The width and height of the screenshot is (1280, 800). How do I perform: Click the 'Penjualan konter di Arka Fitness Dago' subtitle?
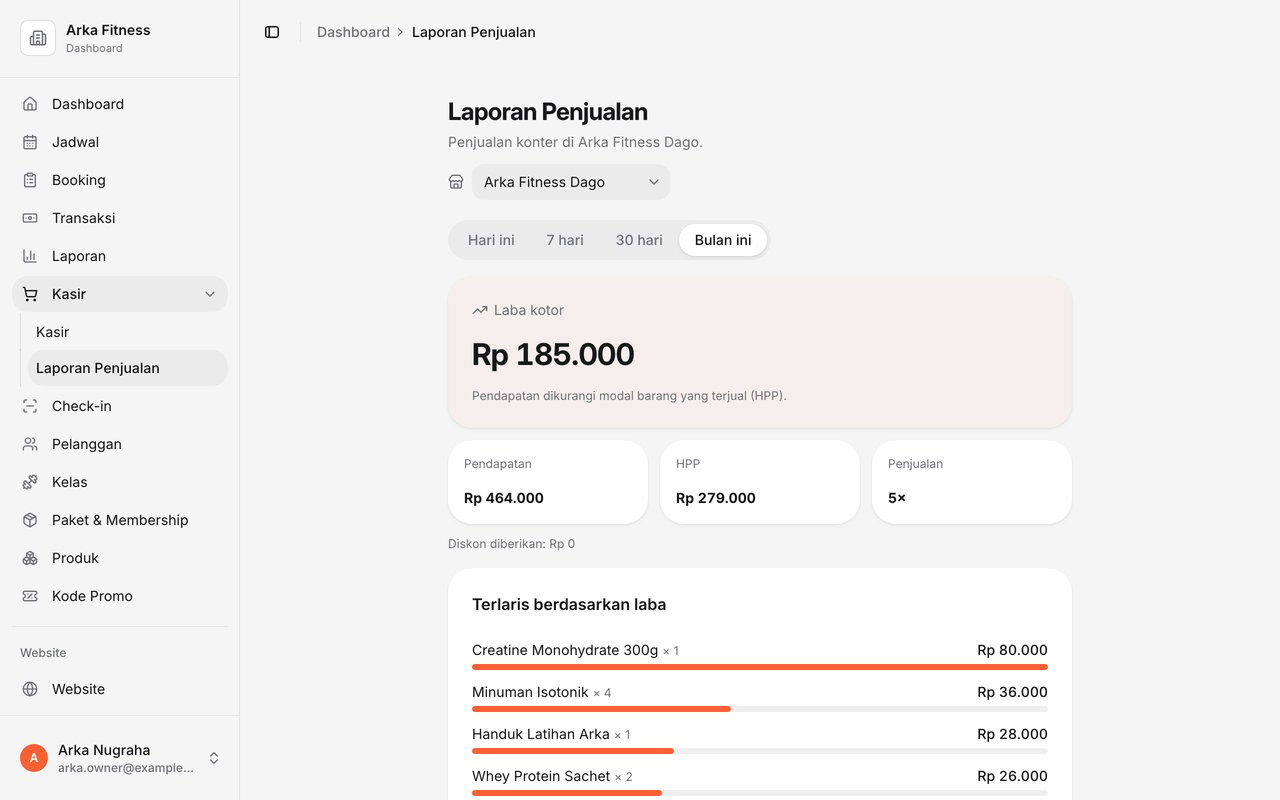click(575, 142)
